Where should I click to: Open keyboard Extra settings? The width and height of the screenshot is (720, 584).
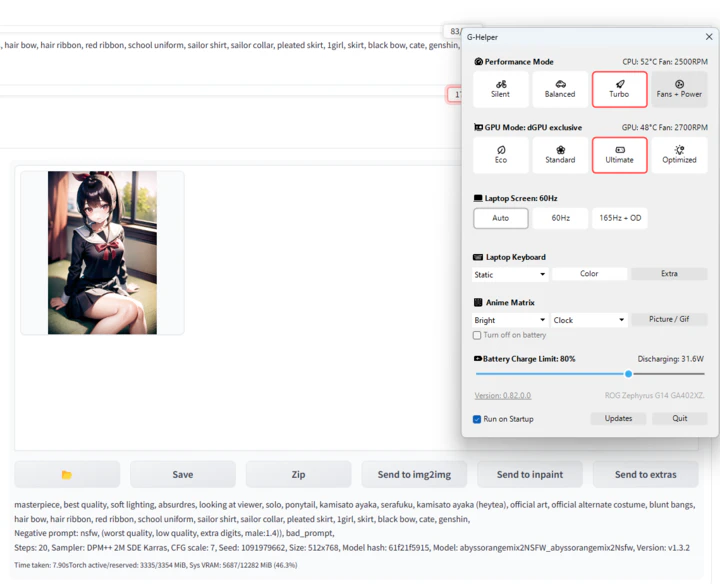(x=669, y=274)
